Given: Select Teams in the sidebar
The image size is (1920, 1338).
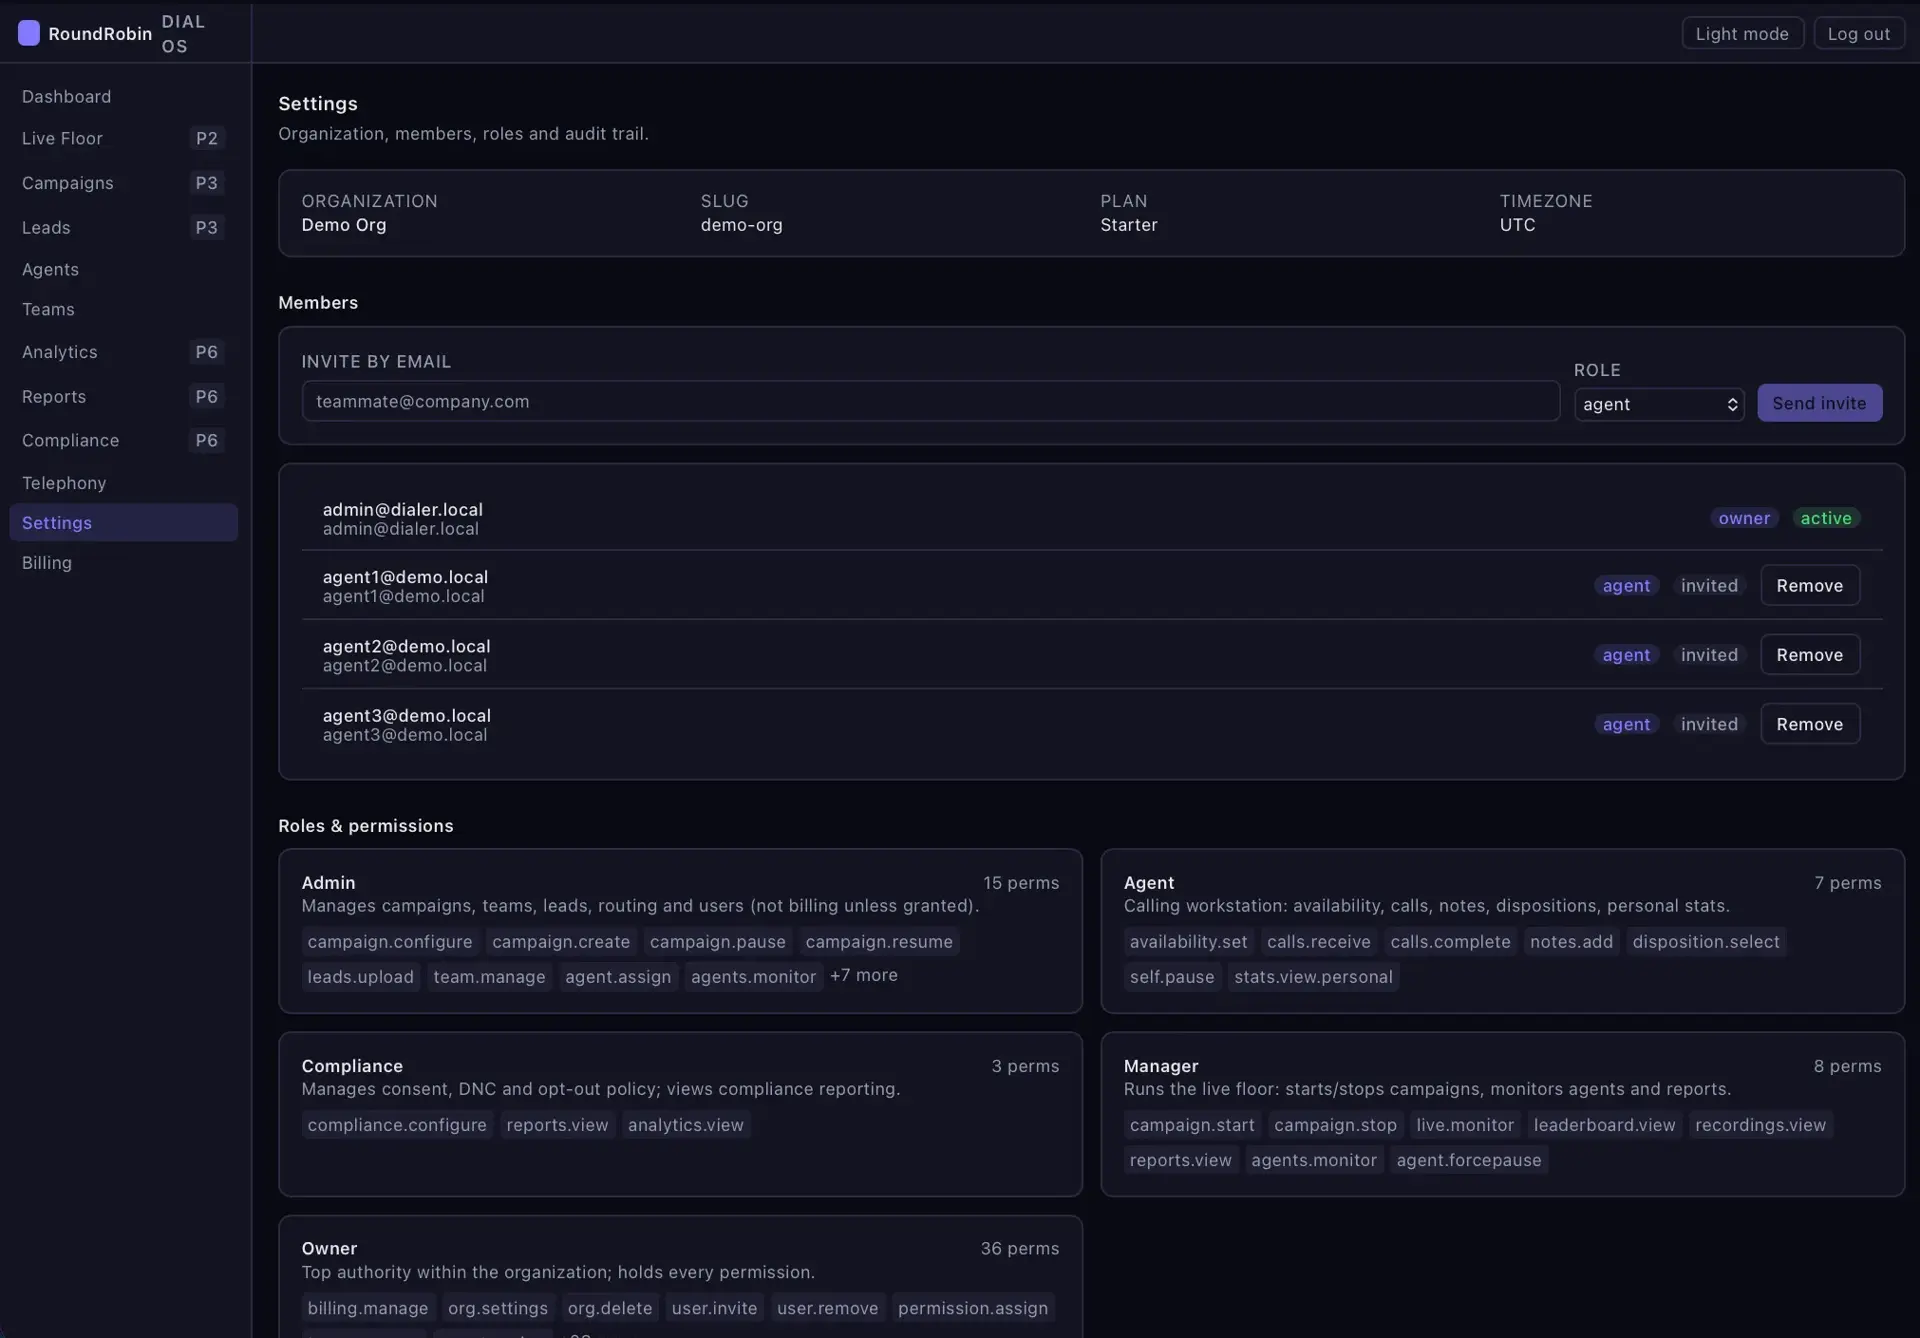Looking at the screenshot, I should (123, 309).
